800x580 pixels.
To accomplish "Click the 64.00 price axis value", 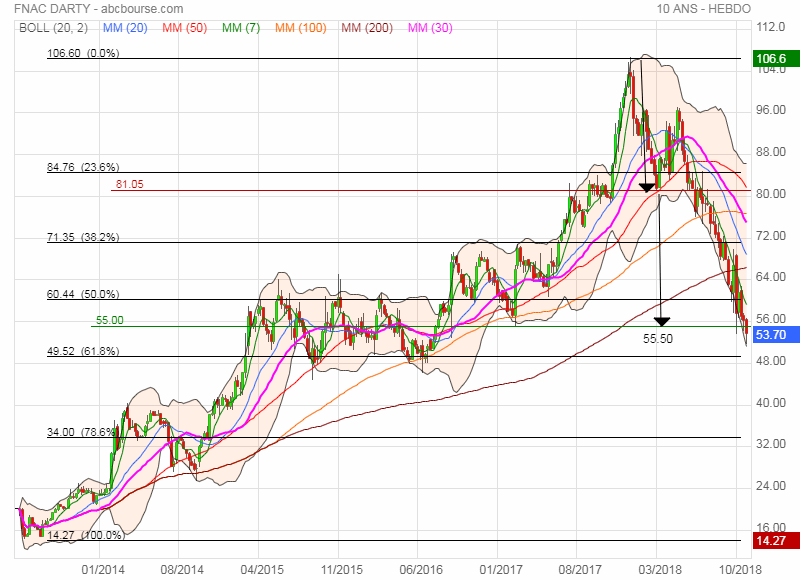I will (x=771, y=277).
